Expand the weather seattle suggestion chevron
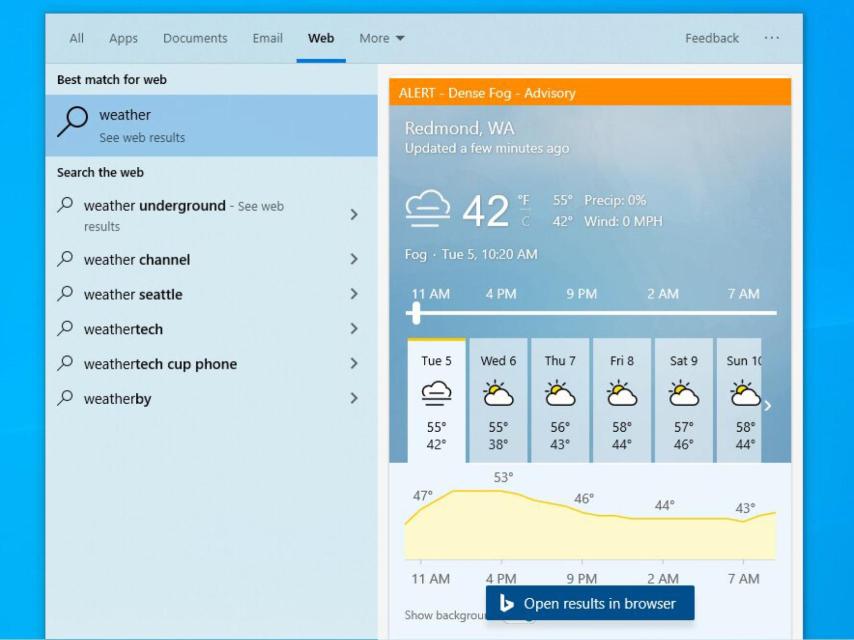 [x=354, y=294]
